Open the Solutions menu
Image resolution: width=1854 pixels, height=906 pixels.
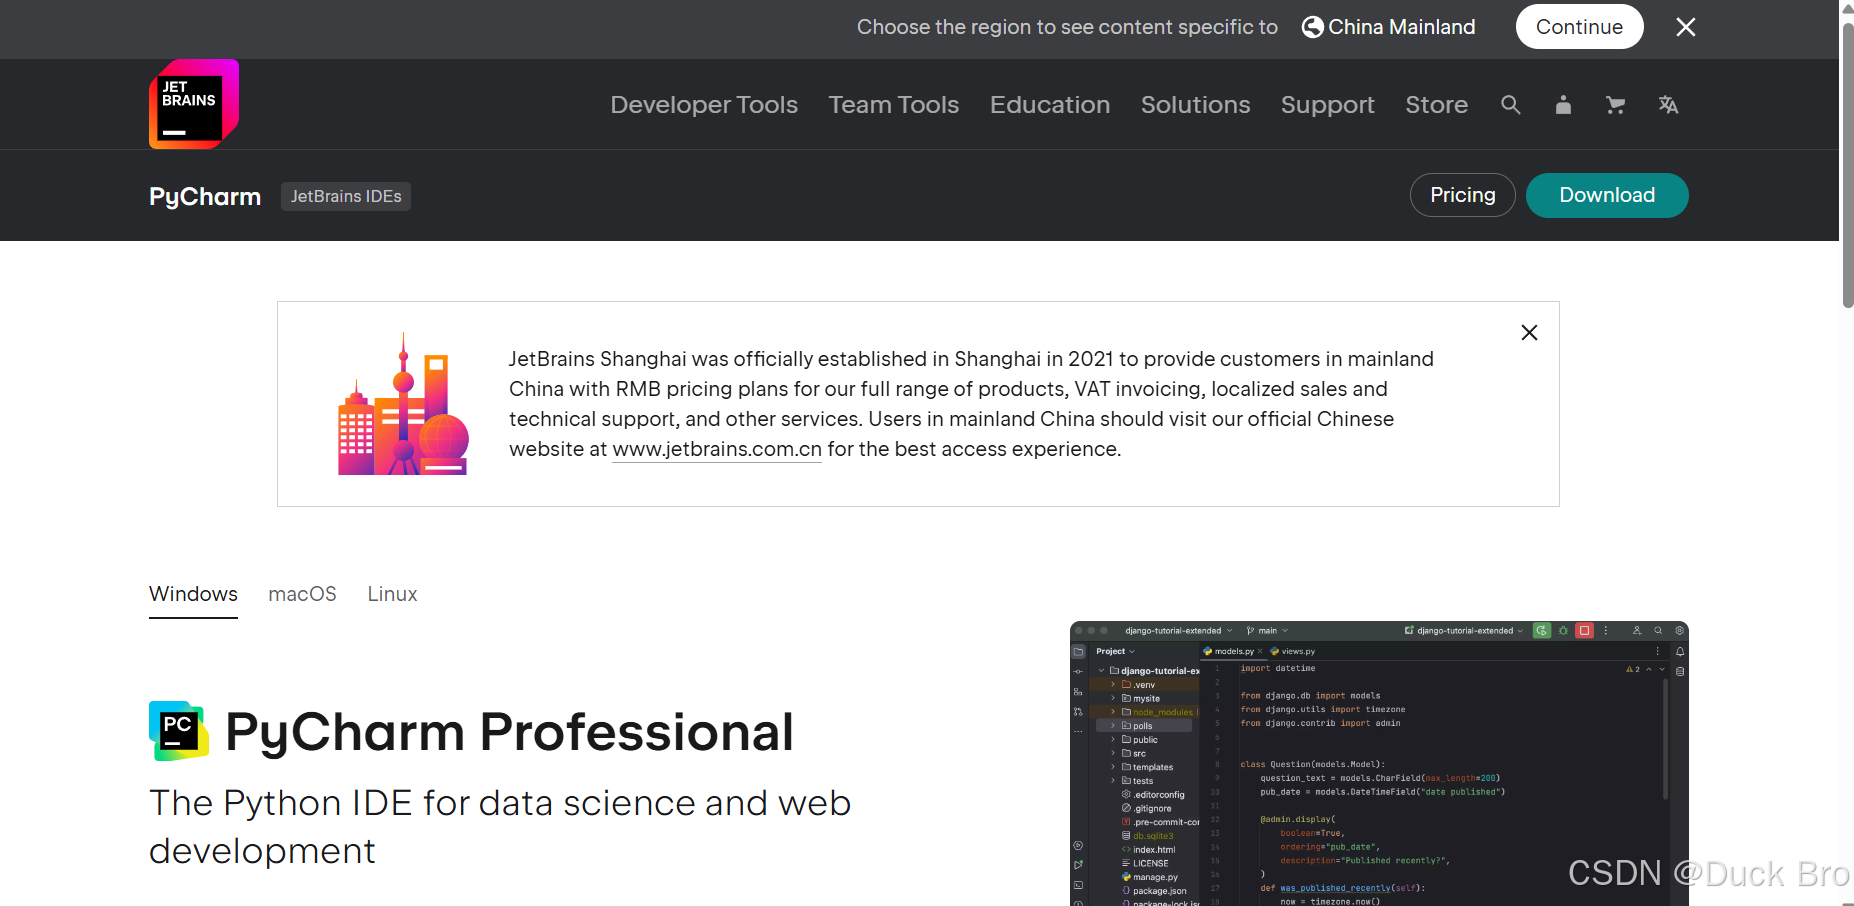pos(1195,105)
